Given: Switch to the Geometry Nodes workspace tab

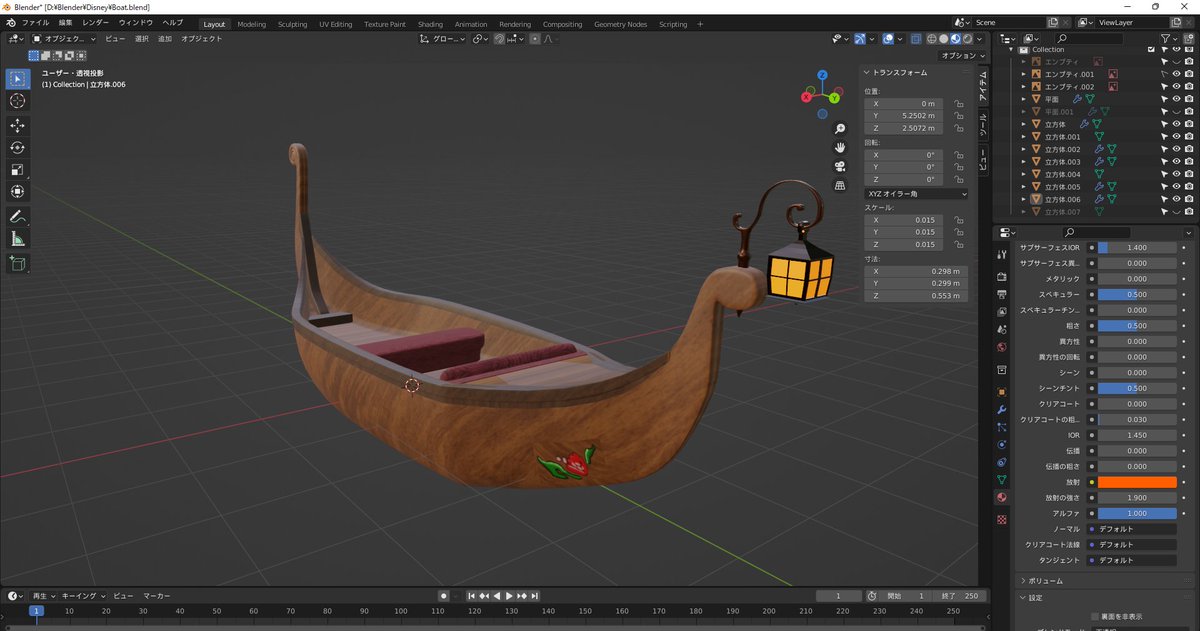Looking at the screenshot, I should click(x=620, y=24).
